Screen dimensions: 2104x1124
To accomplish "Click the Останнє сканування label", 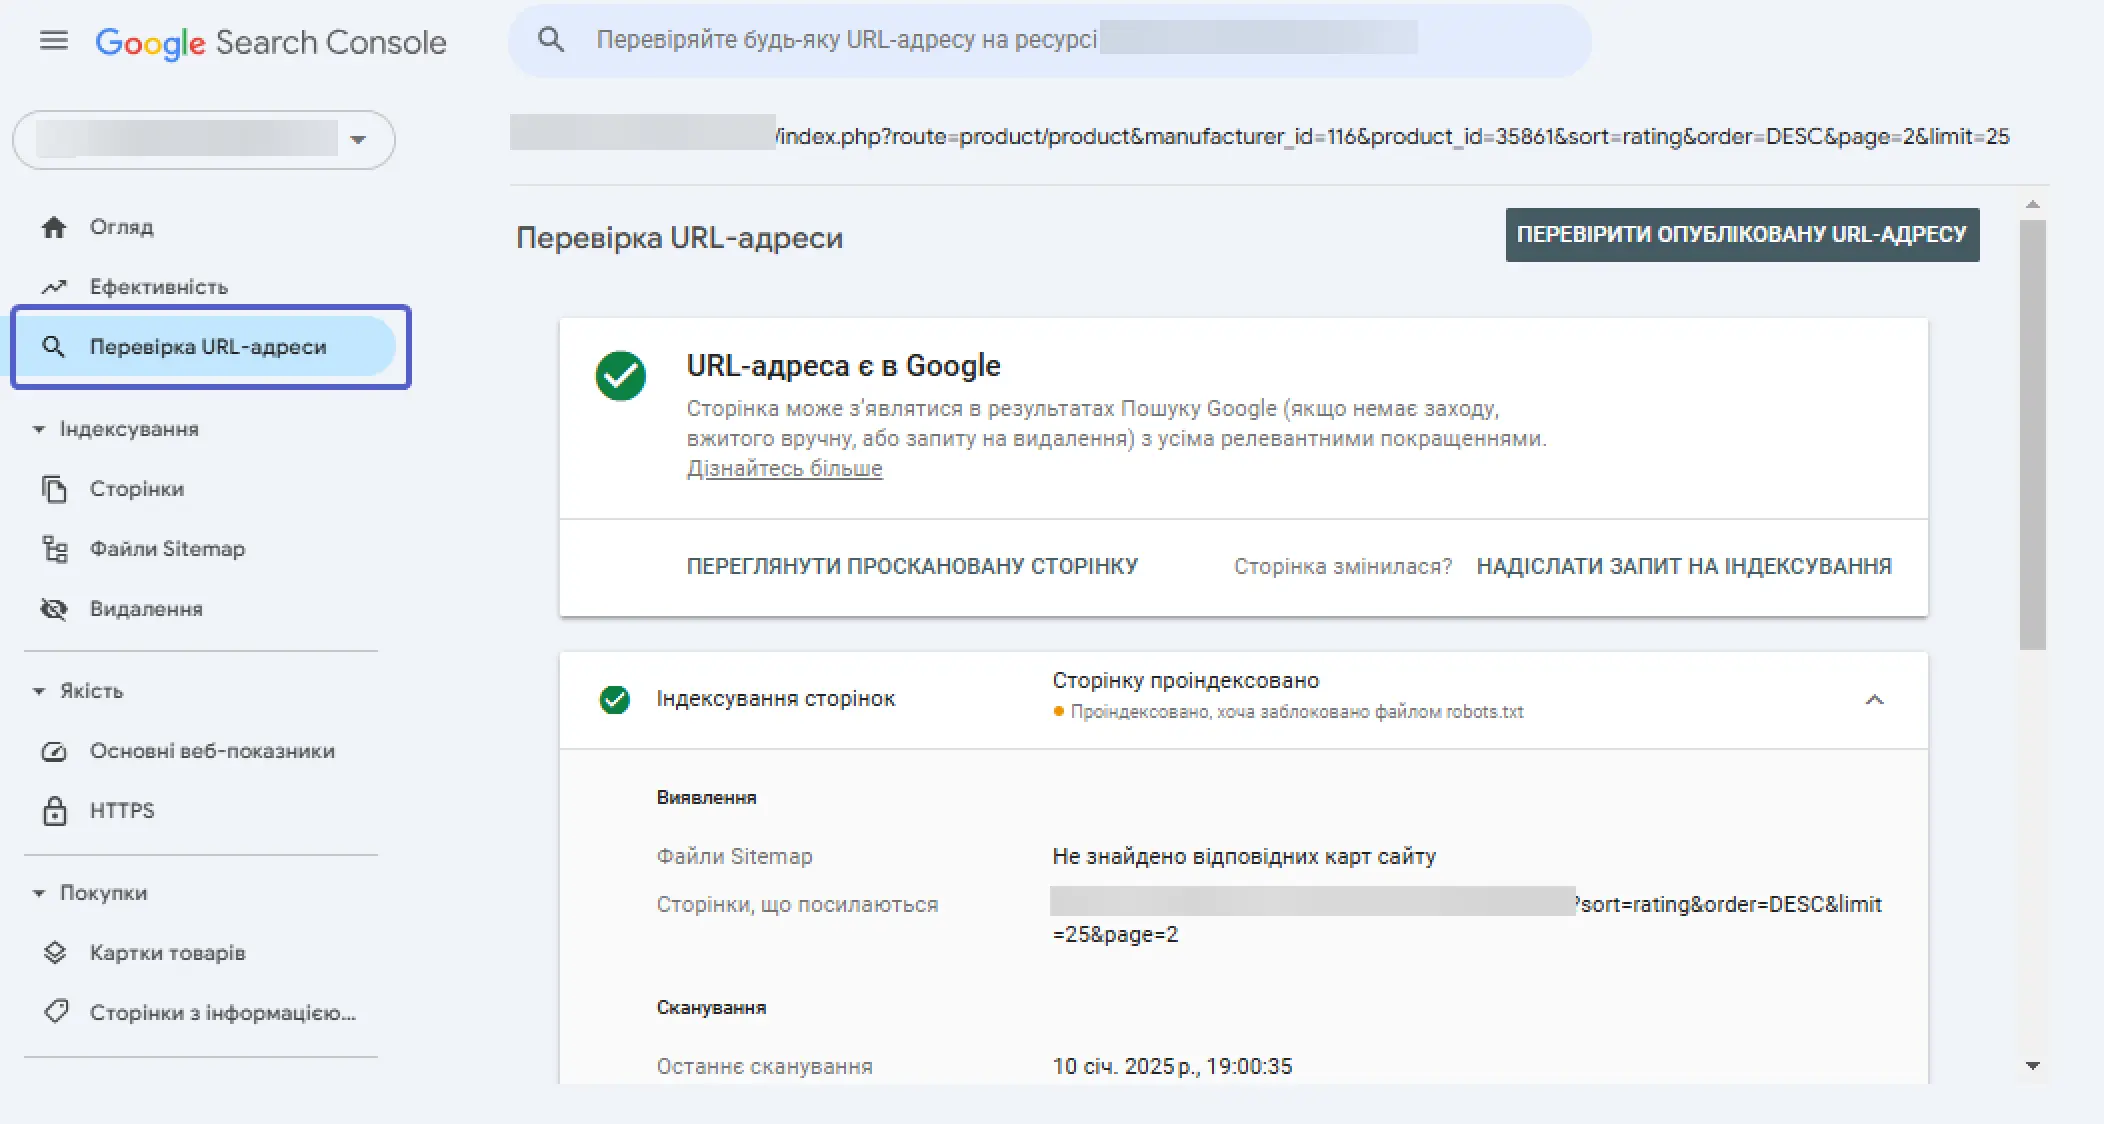I will point(764,1067).
